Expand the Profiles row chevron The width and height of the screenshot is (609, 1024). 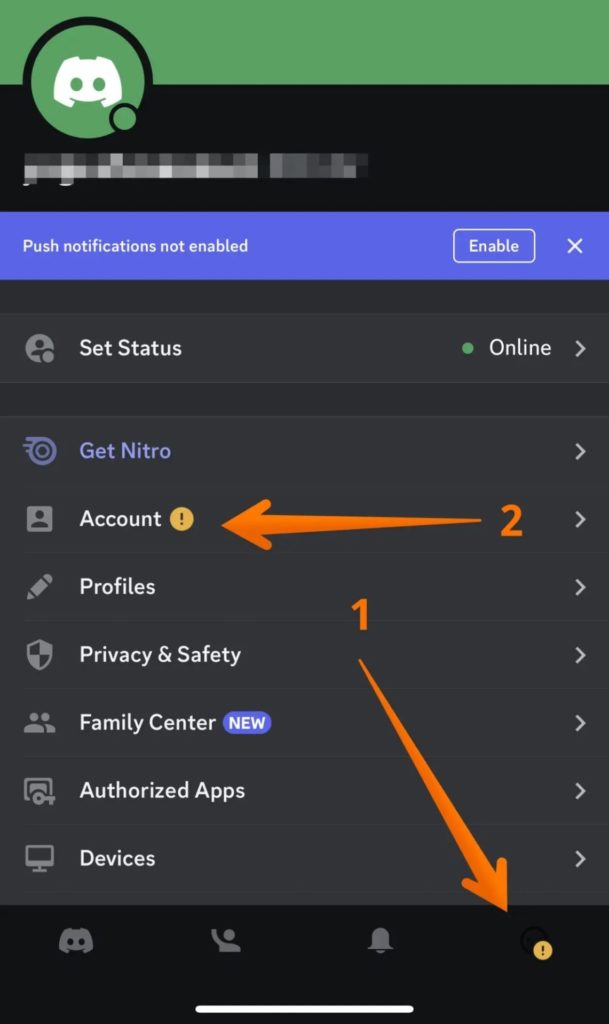point(580,587)
